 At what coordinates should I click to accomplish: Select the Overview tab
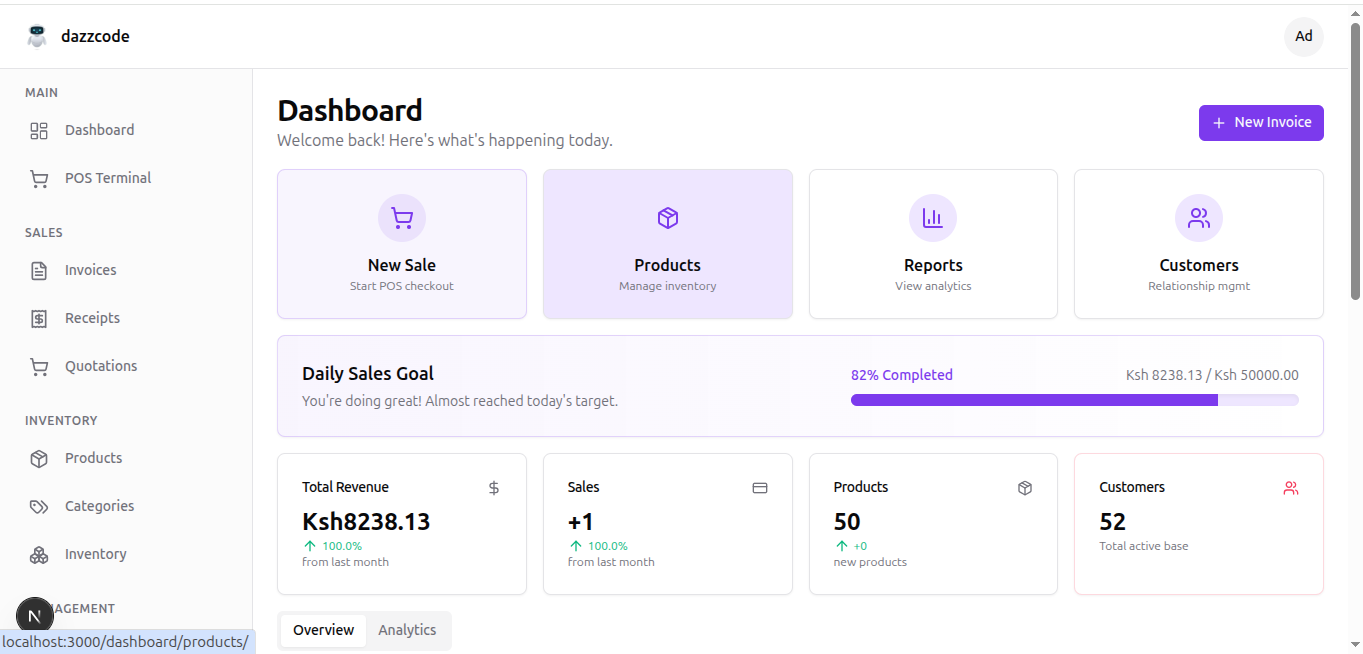pos(323,630)
